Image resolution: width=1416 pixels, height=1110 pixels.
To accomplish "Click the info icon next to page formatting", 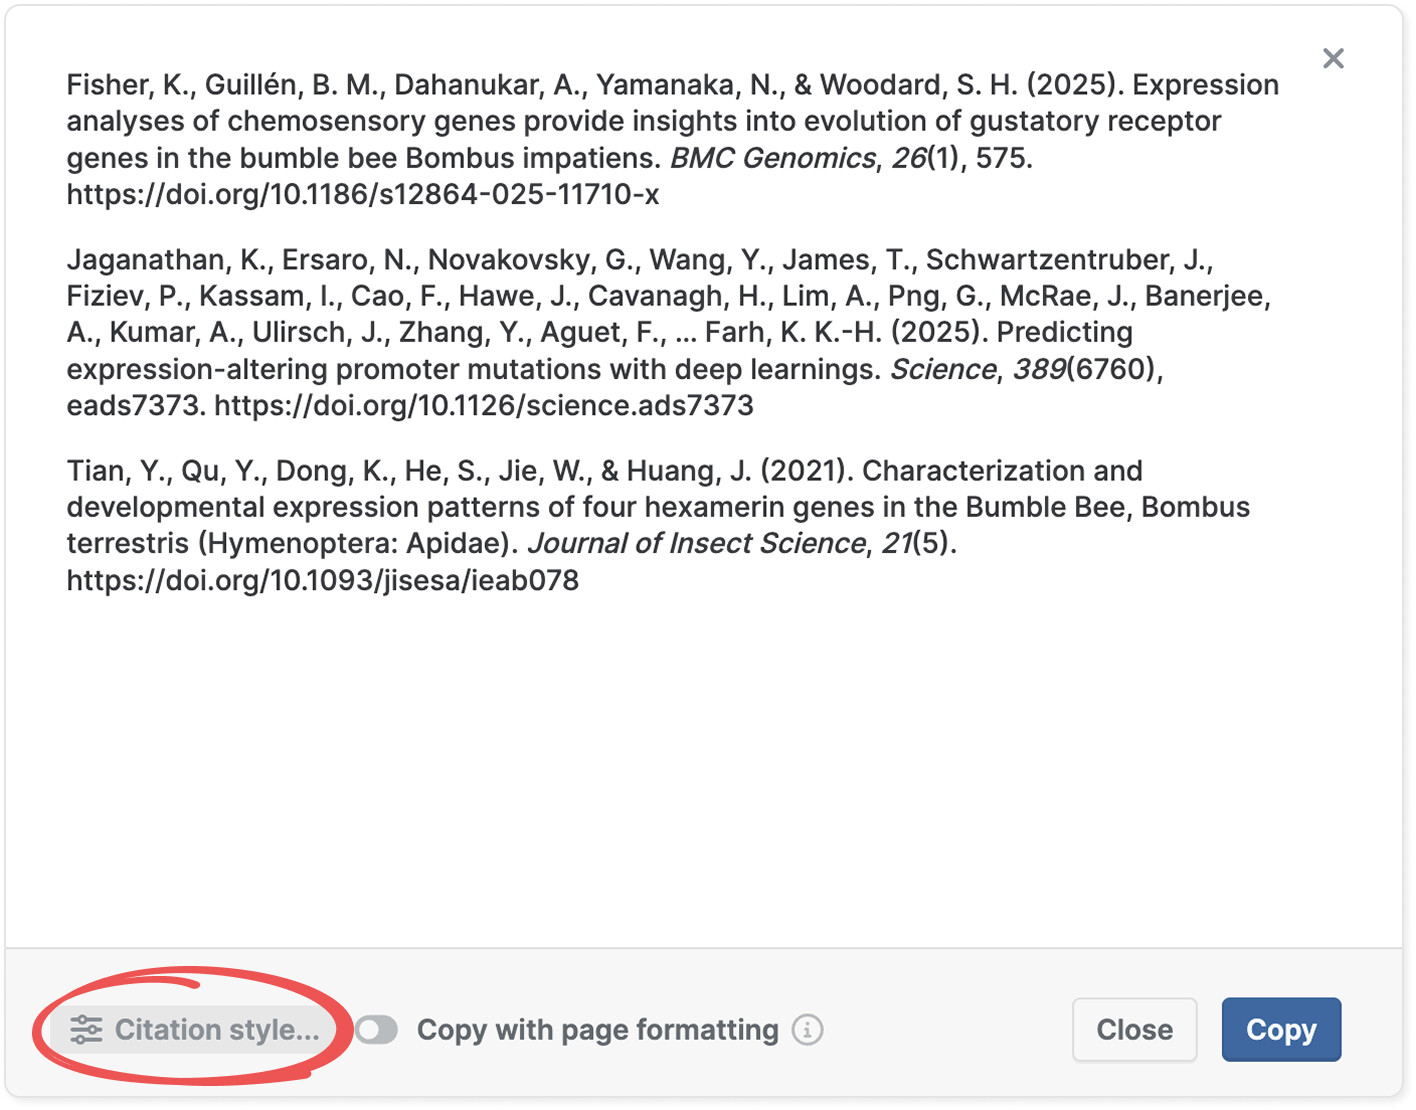I will click(x=808, y=1030).
